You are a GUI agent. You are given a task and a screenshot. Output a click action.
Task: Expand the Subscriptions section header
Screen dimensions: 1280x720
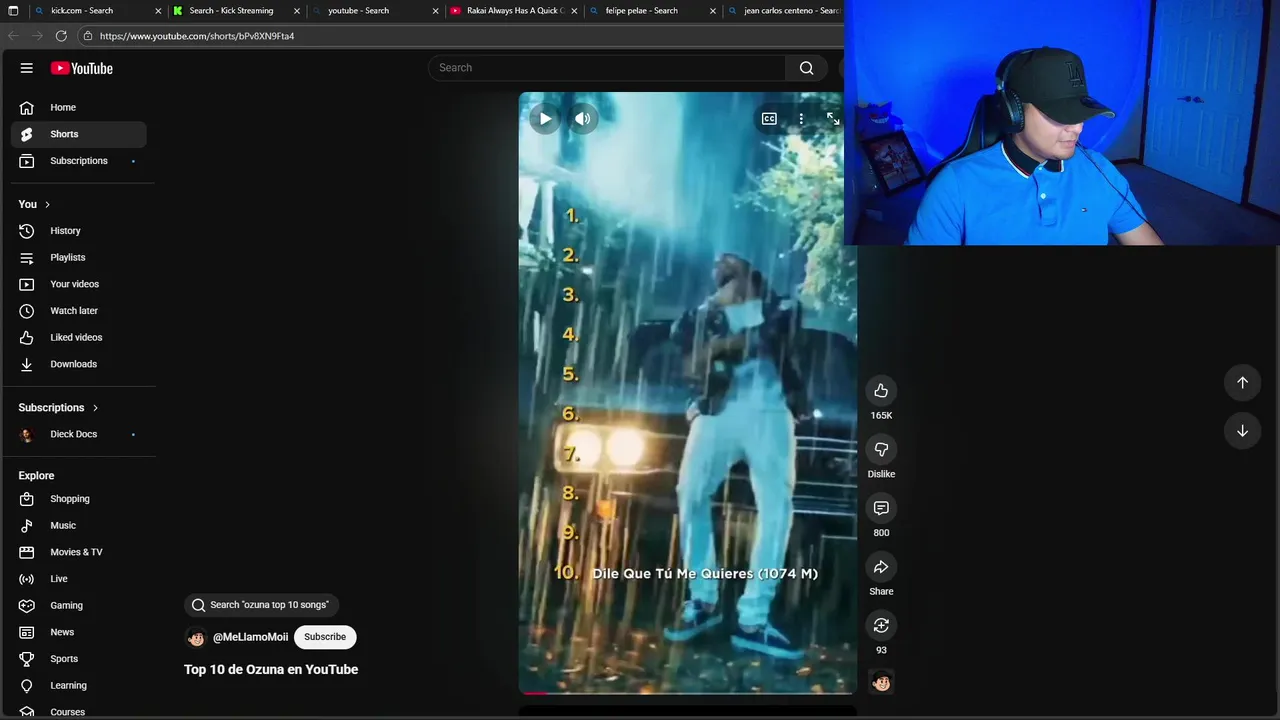pos(58,408)
